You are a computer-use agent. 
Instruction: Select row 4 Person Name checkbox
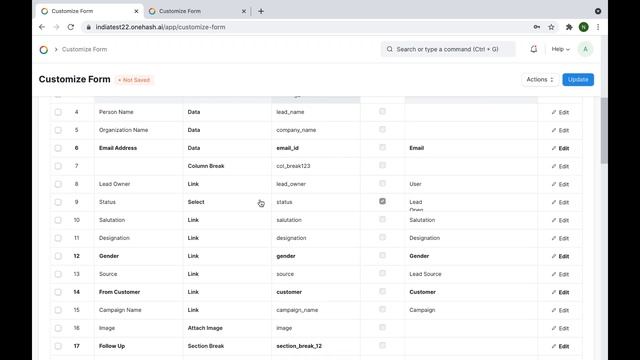point(58,112)
